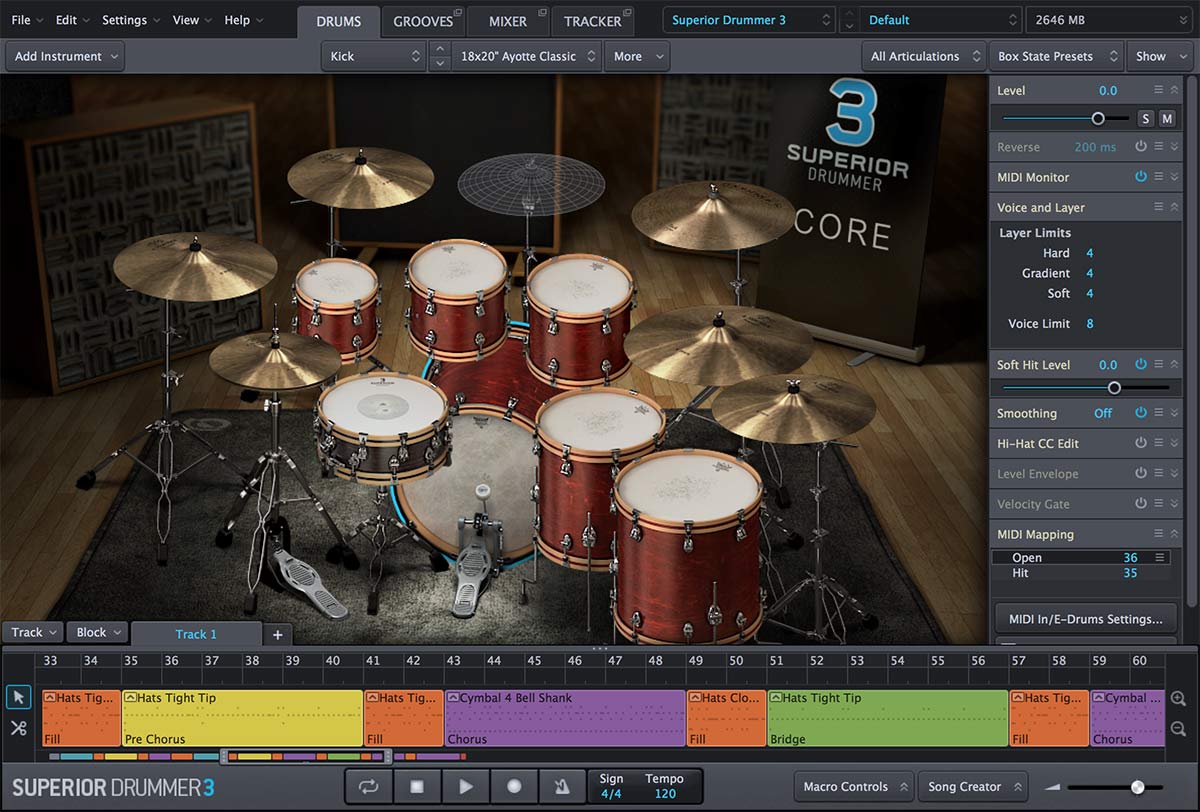Turn on the Velocity Gate power button

1140,504
